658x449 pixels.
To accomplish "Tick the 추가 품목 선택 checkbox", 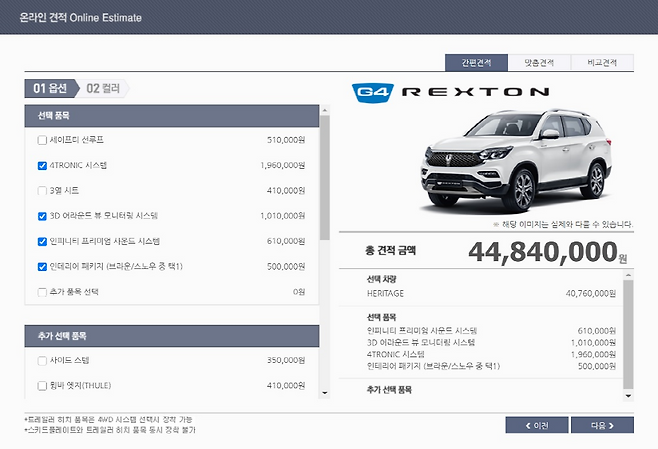I will pos(42,292).
